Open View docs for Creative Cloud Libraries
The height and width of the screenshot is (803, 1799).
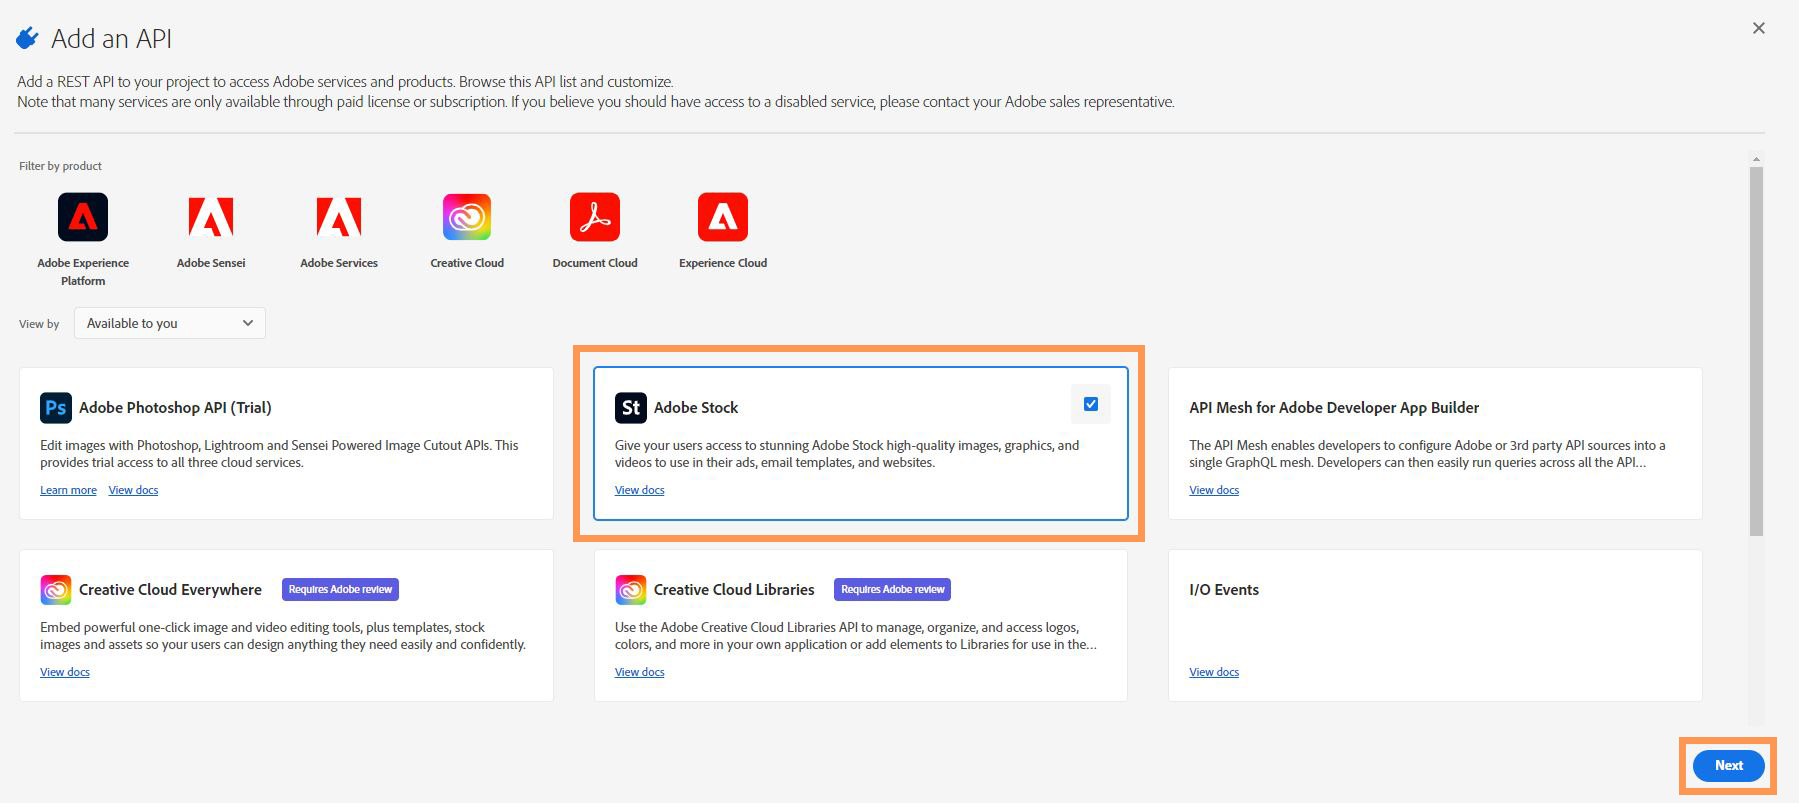(x=640, y=672)
